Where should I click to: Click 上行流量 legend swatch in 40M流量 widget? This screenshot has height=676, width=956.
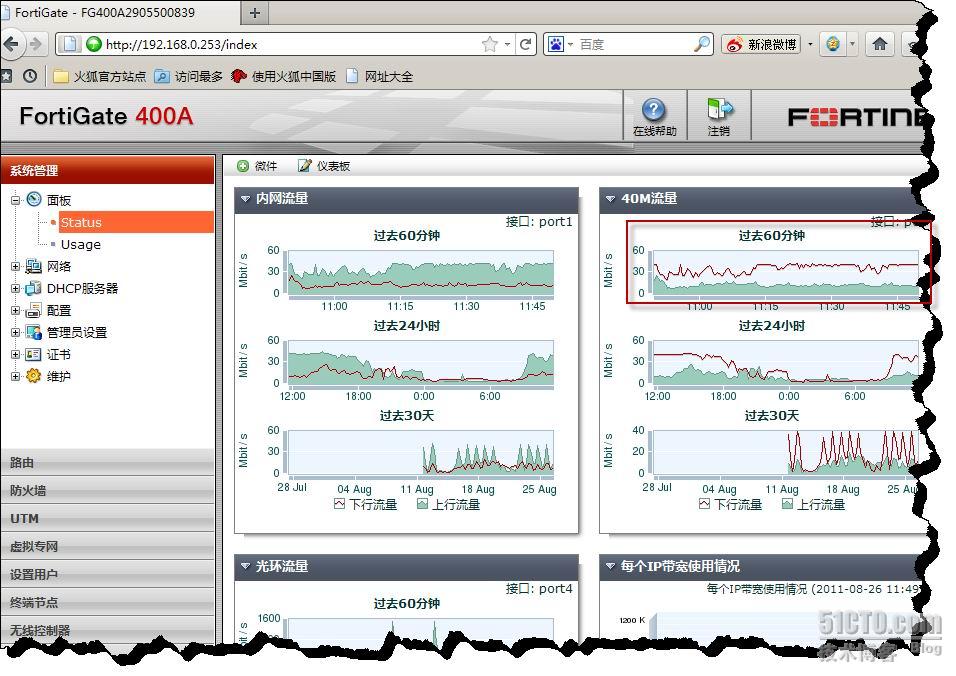[x=787, y=504]
